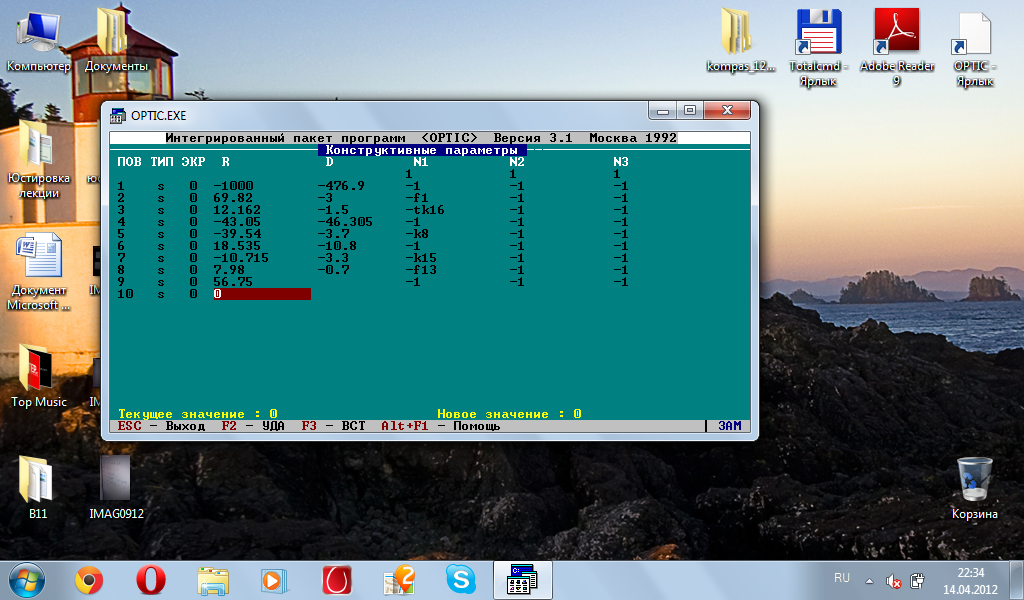Click the OPTIC.EXE title bar icon
The height and width of the screenshot is (600, 1024).
point(118,116)
